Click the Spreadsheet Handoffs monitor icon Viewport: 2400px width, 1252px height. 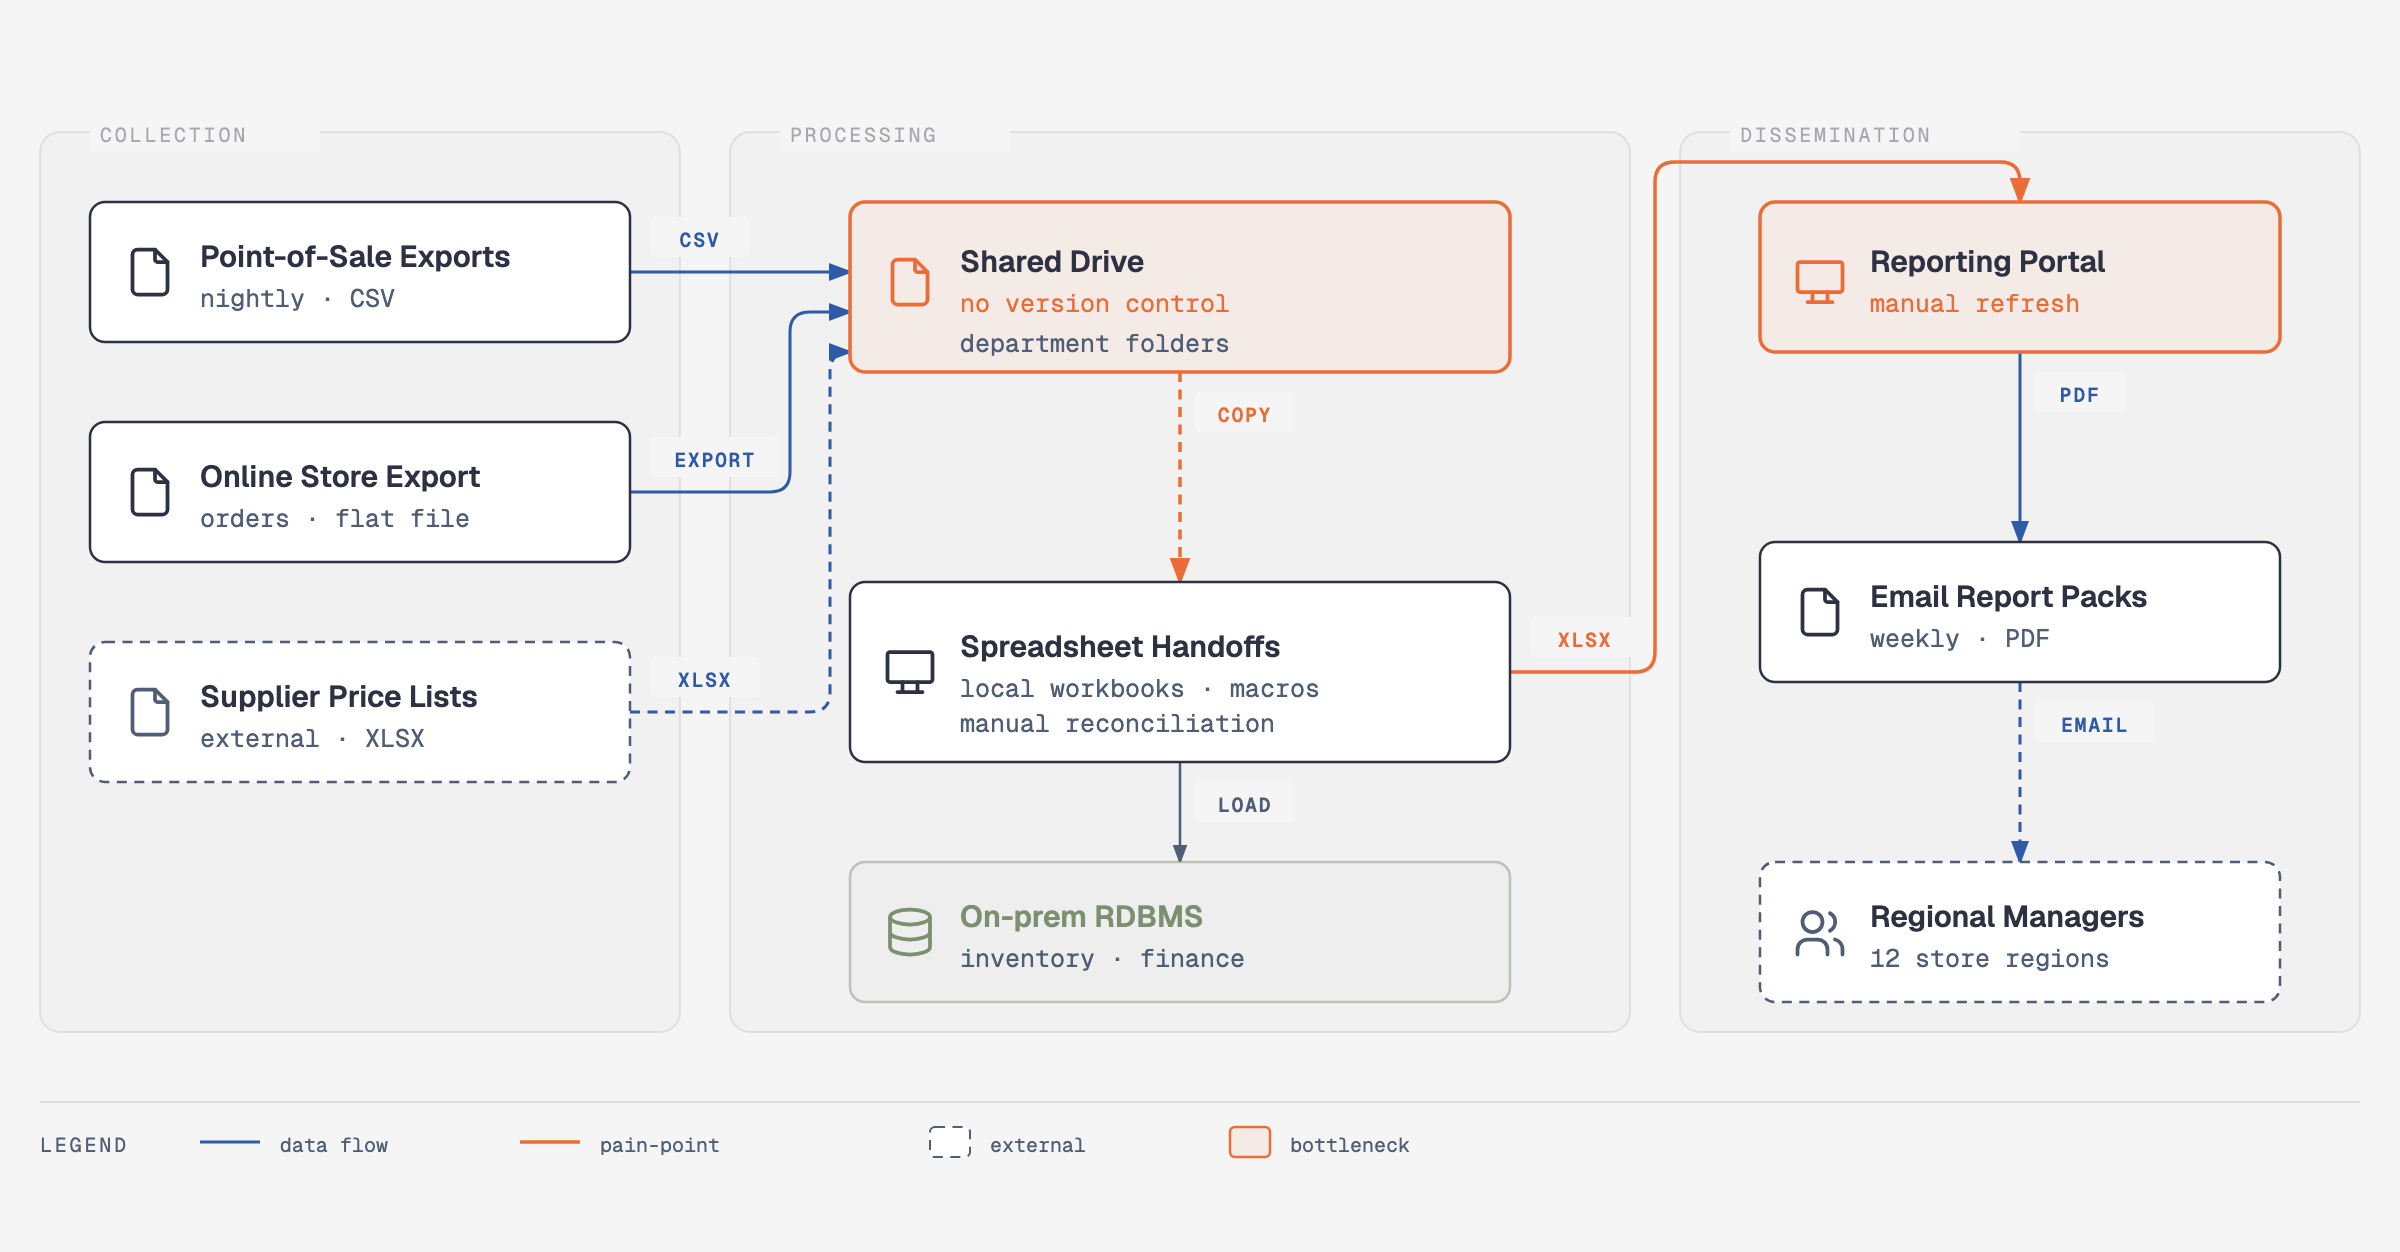pos(910,672)
